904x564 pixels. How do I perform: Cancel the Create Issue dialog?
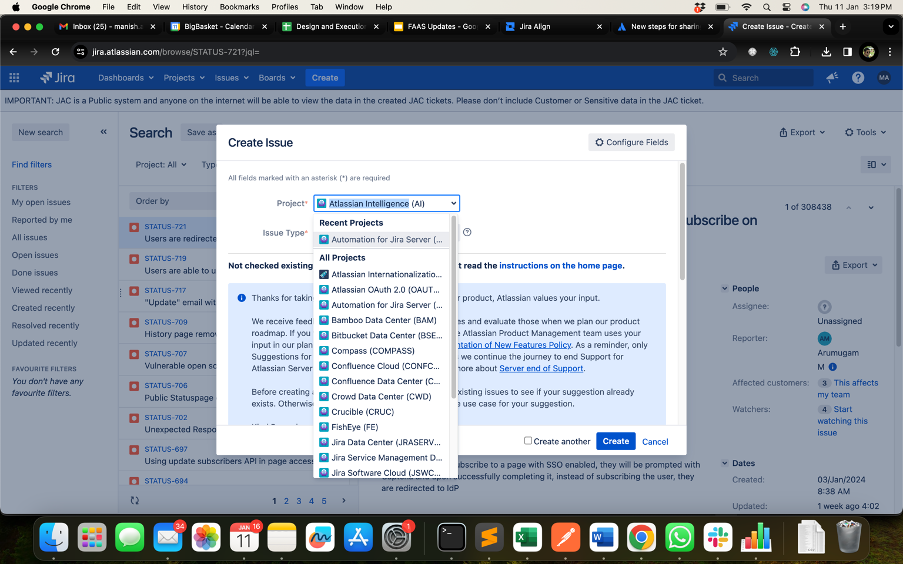click(x=655, y=442)
